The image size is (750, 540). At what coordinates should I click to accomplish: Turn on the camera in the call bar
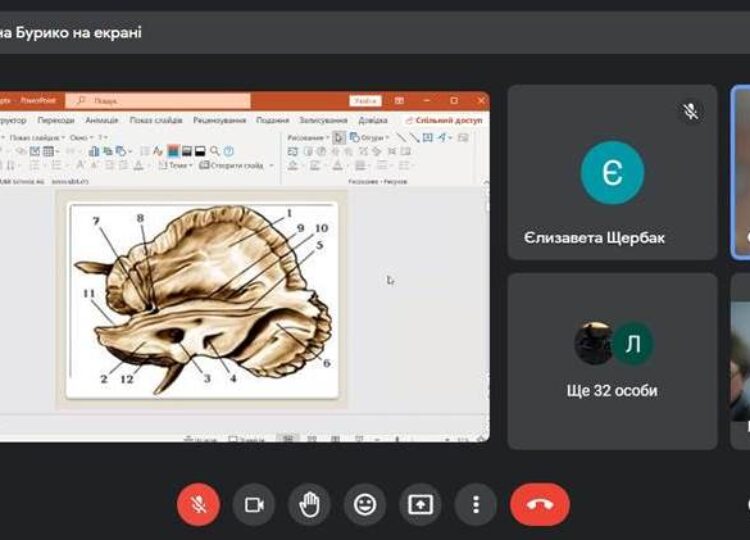(254, 504)
